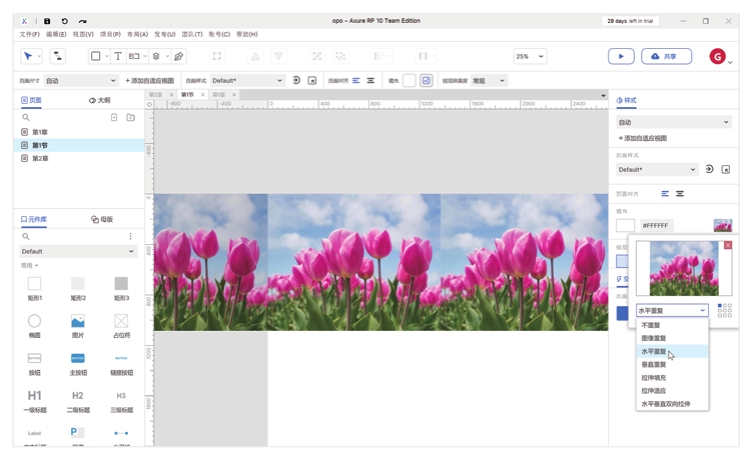
Task: Choose 不重复 from the repeat list
Action: point(651,325)
